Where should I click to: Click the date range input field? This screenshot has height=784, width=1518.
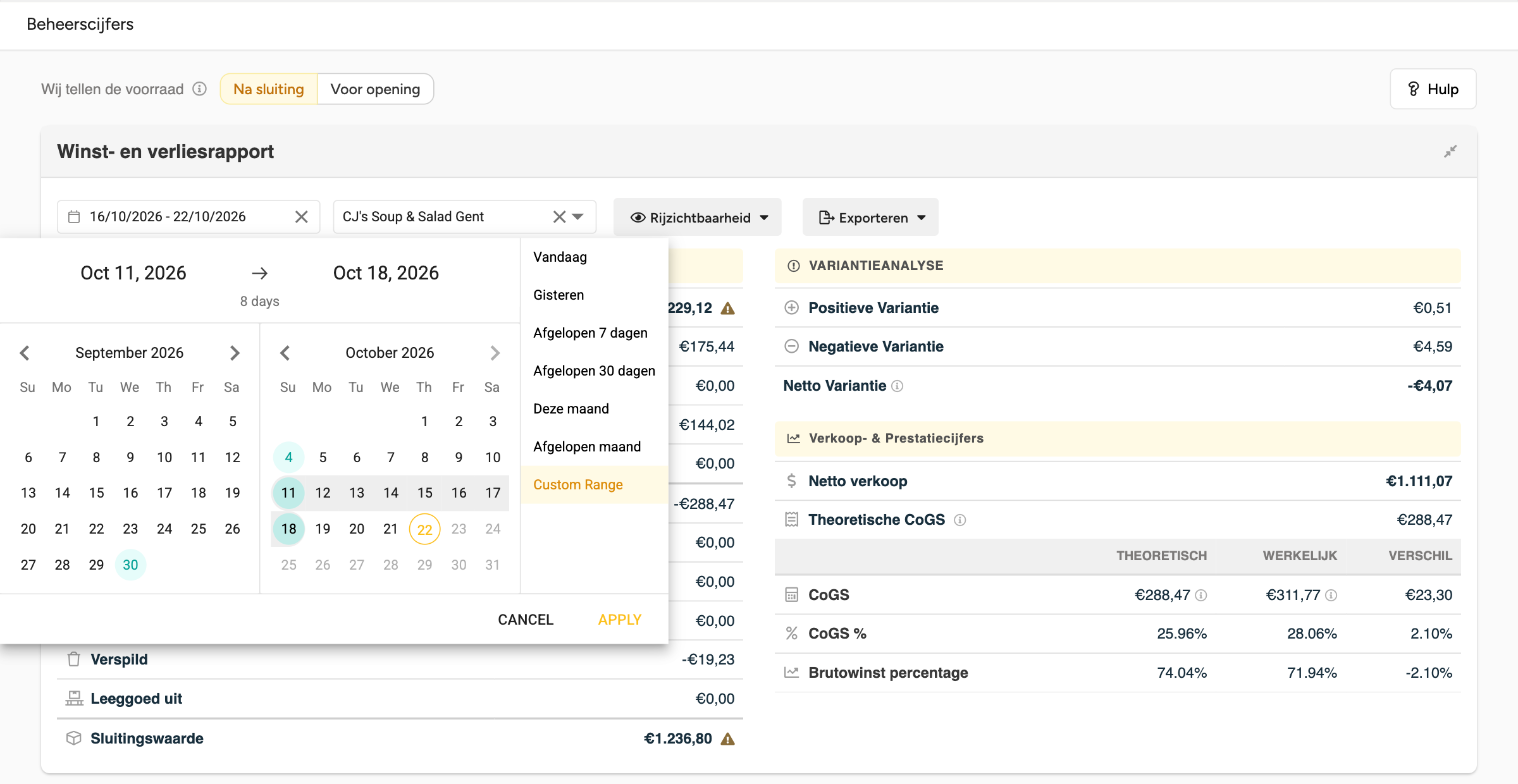tap(188, 217)
